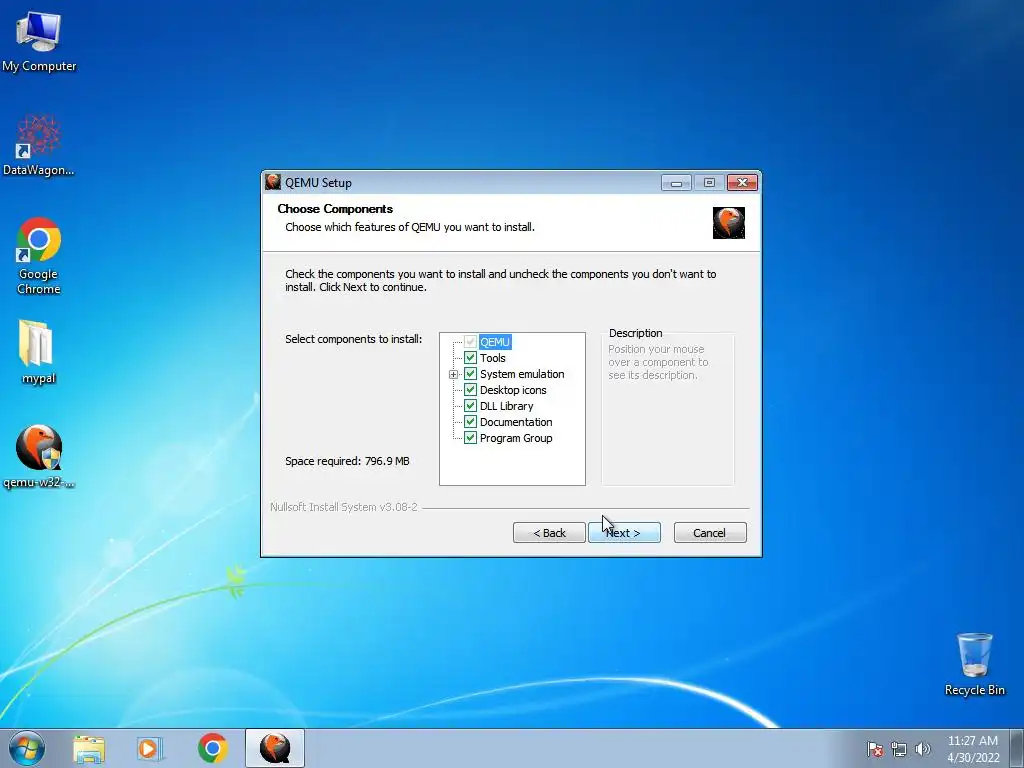
Task: Click the Next button
Action: (624, 532)
